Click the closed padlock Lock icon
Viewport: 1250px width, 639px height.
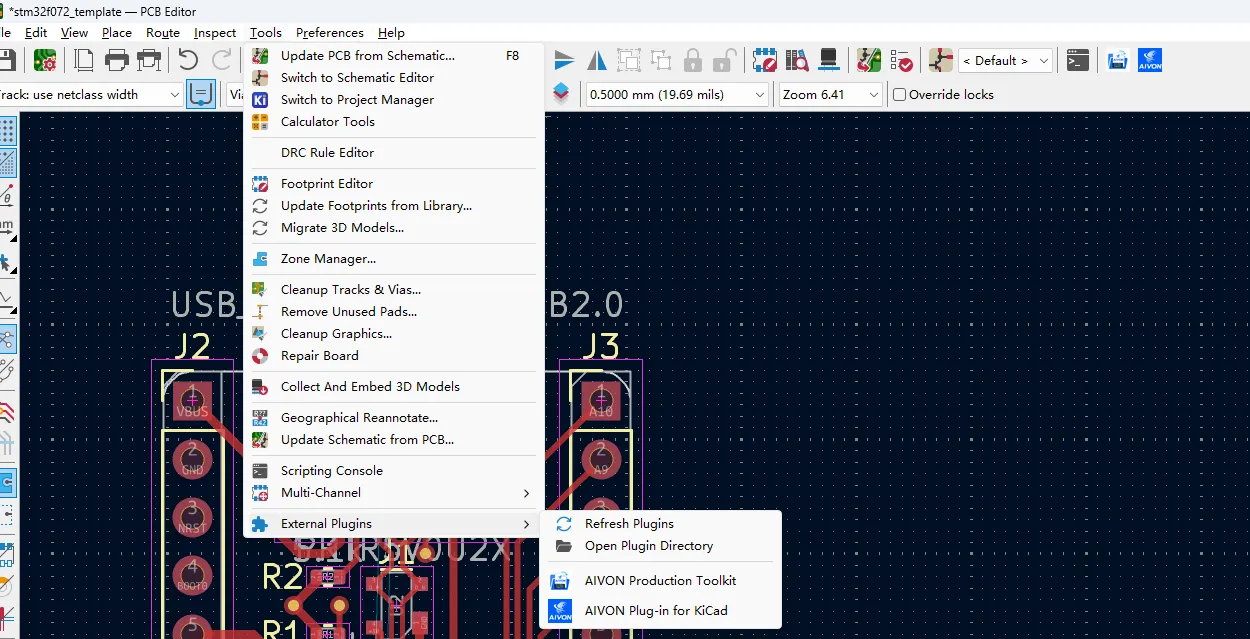click(x=693, y=60)
